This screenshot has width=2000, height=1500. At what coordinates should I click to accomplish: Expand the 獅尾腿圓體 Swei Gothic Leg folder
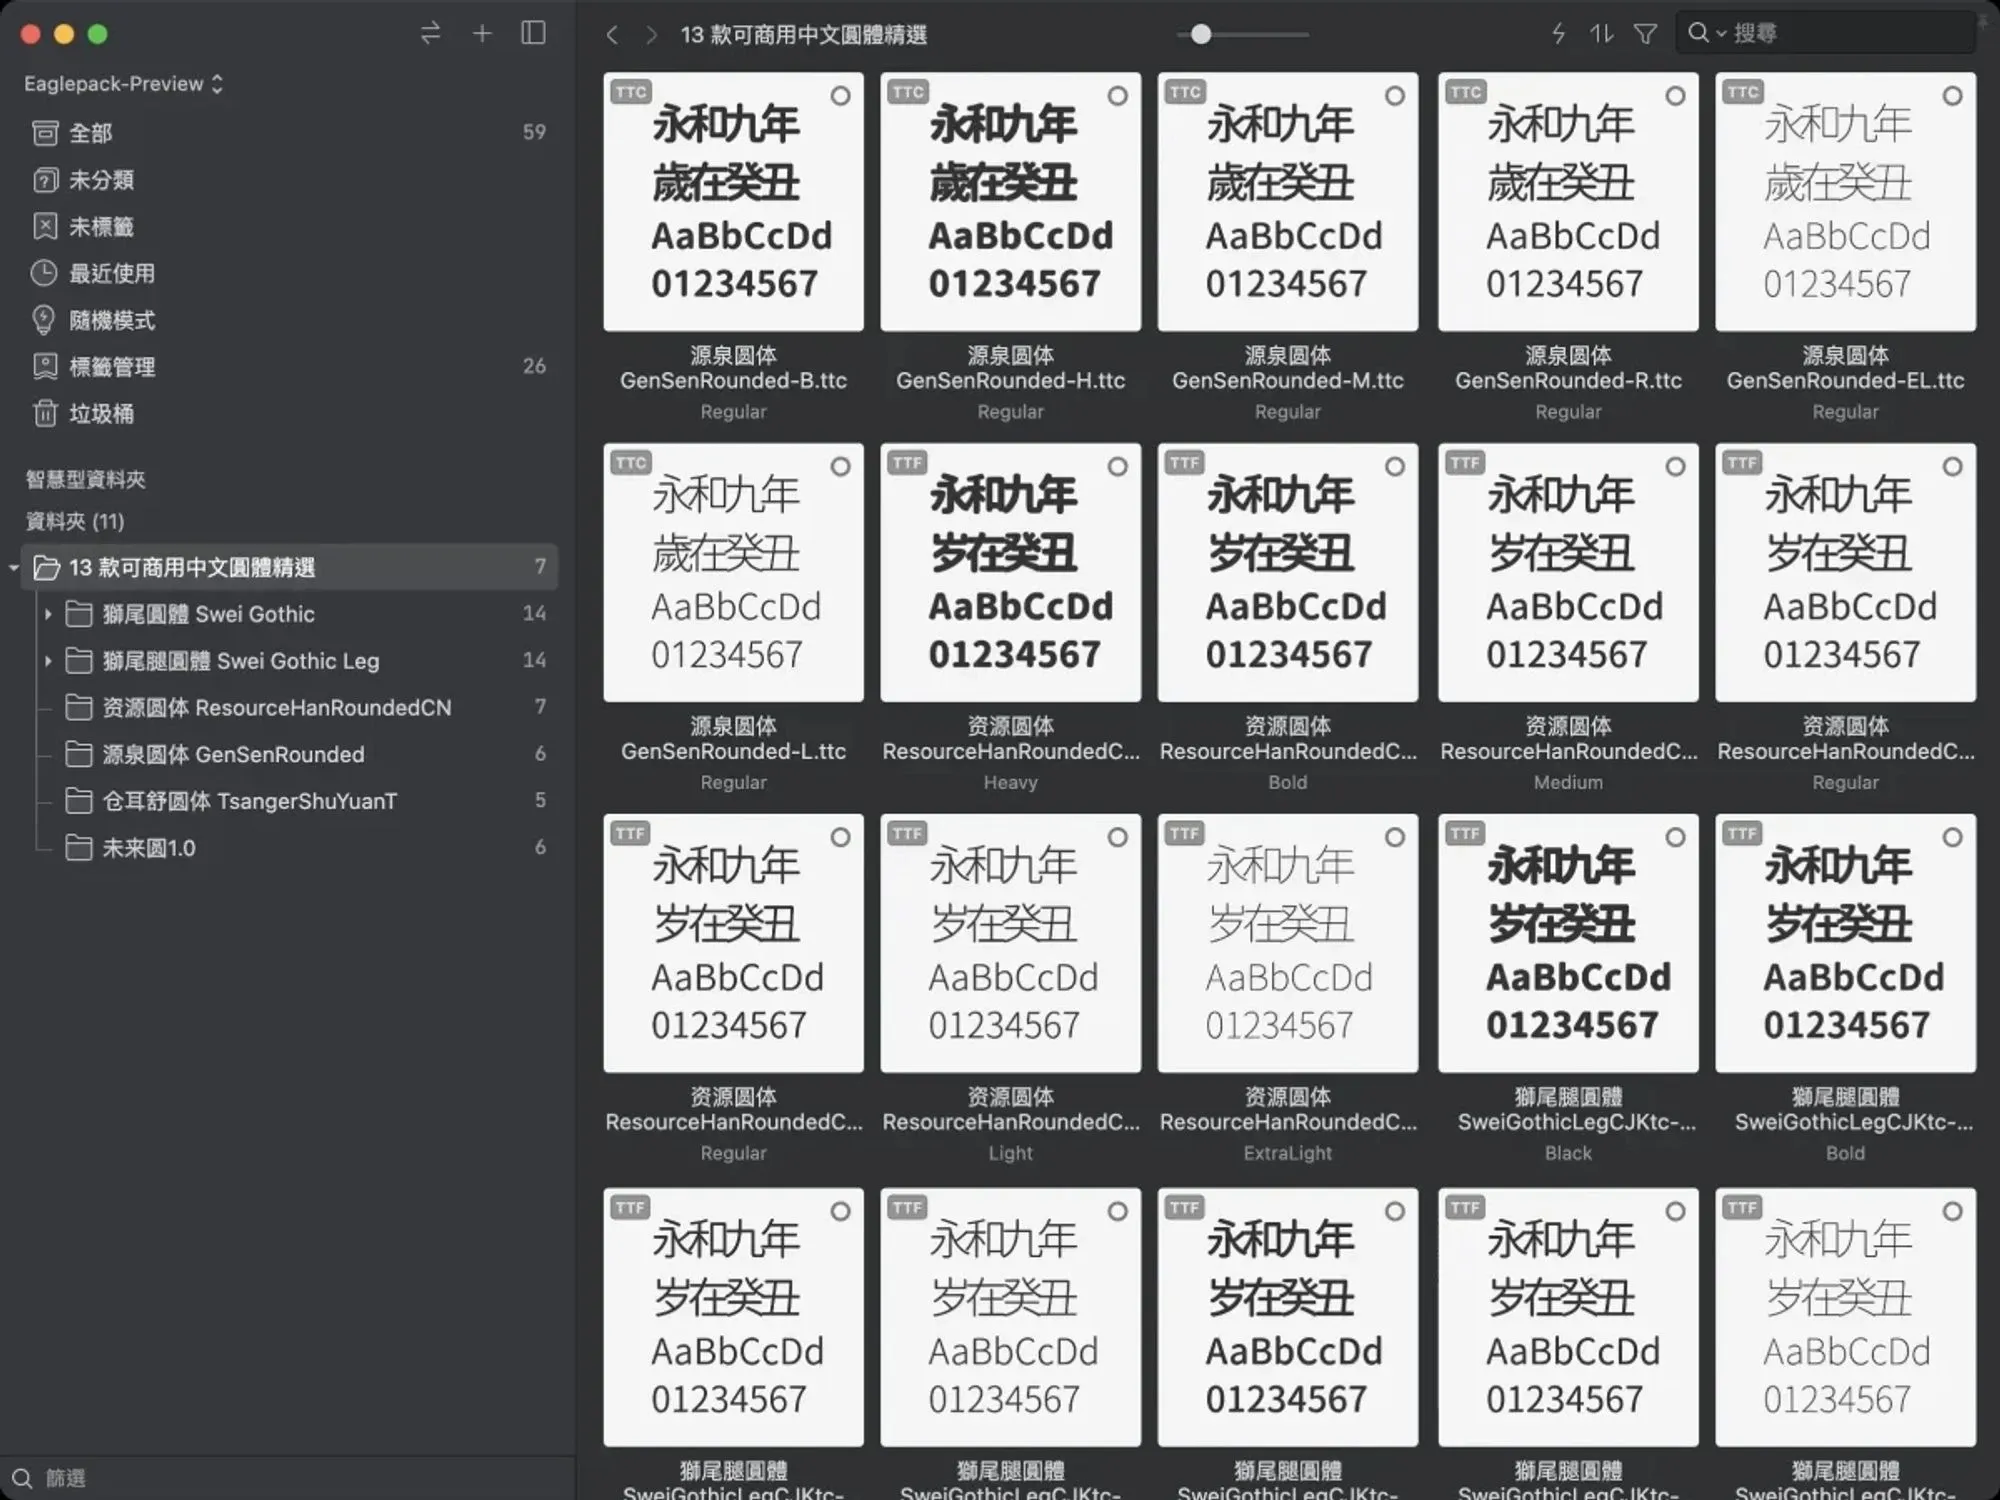47,661
